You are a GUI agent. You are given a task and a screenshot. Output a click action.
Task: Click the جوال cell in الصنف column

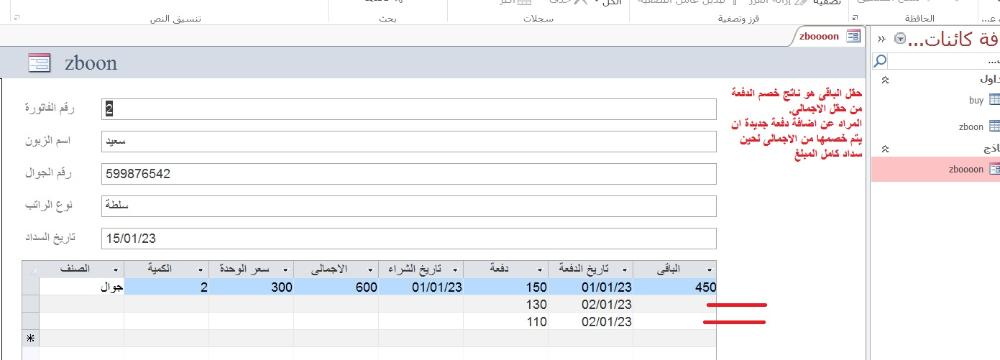click(x=82, y=287)
